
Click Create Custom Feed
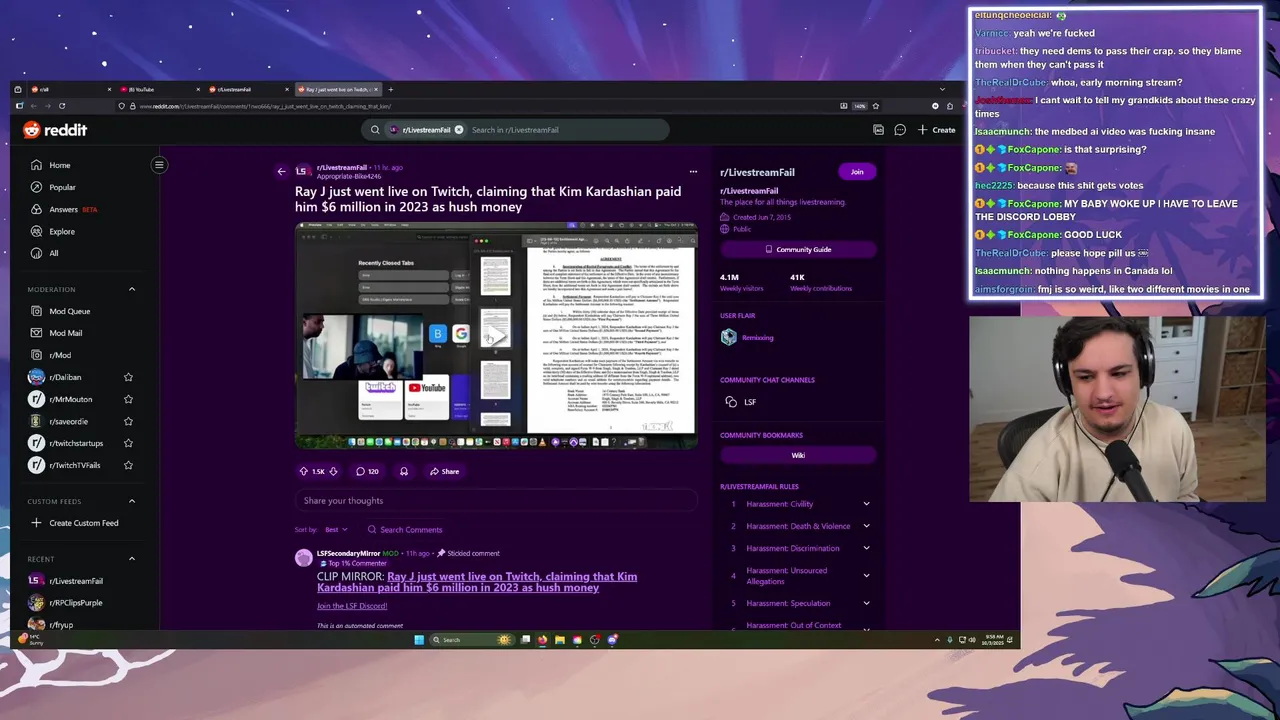coord(75,523)
